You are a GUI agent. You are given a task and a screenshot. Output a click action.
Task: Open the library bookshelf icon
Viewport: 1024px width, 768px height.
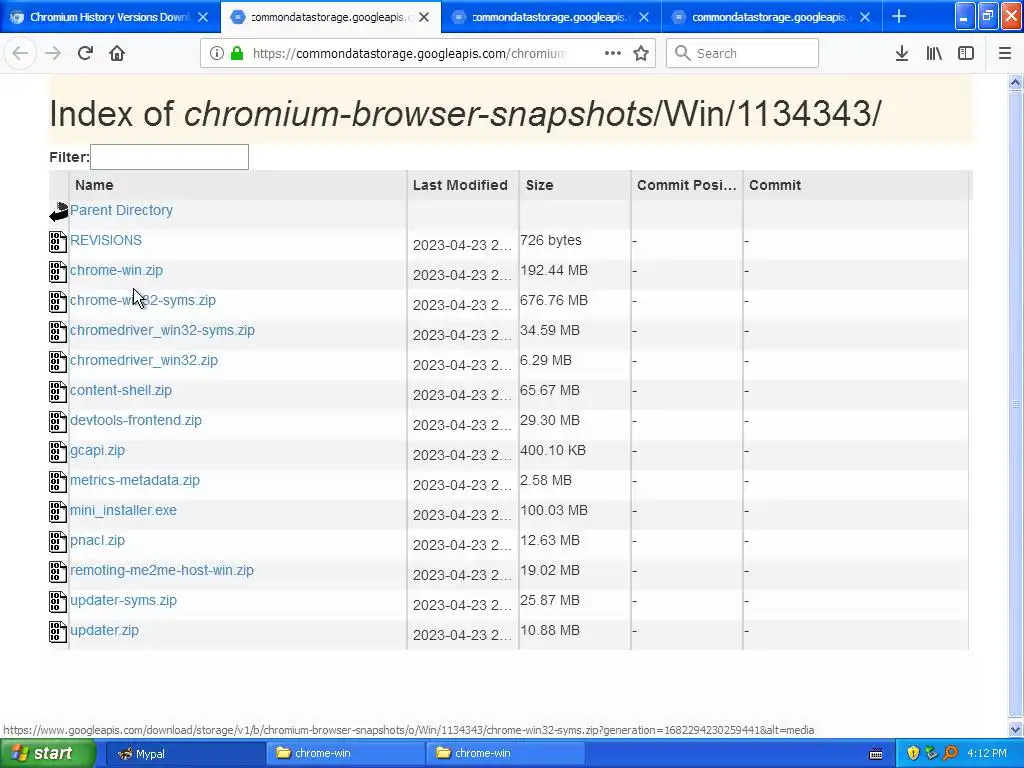tap(934, 53)
